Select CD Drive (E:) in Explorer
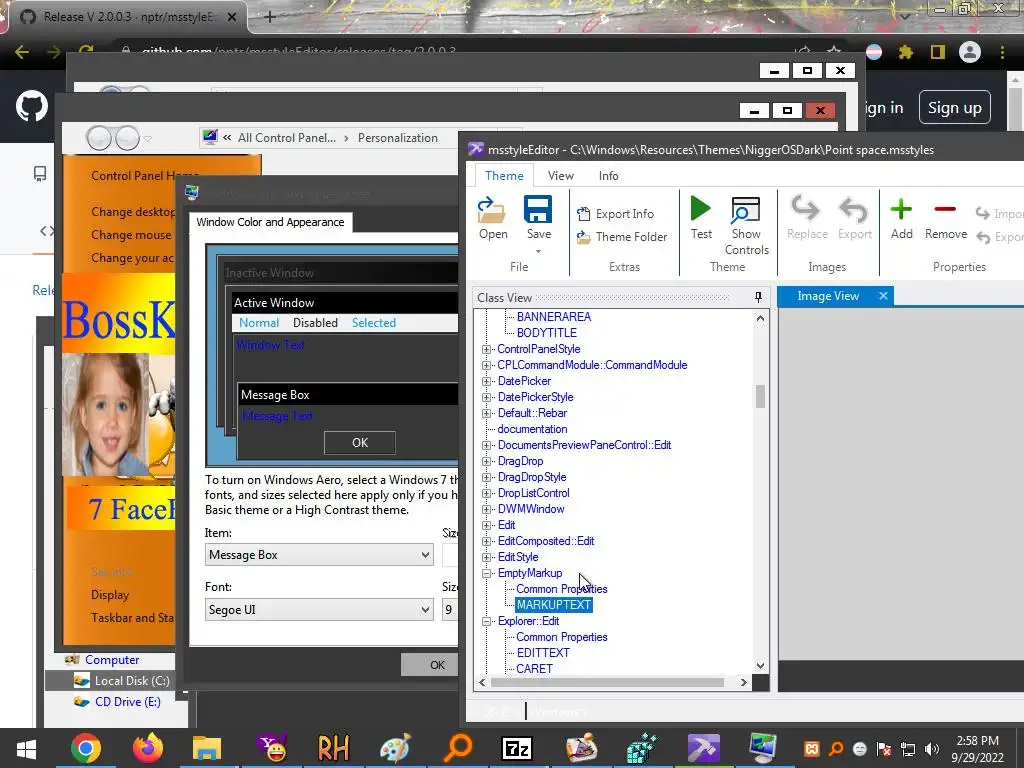Viewport: 1024px width, 768px height. click(x=127, y=702)
